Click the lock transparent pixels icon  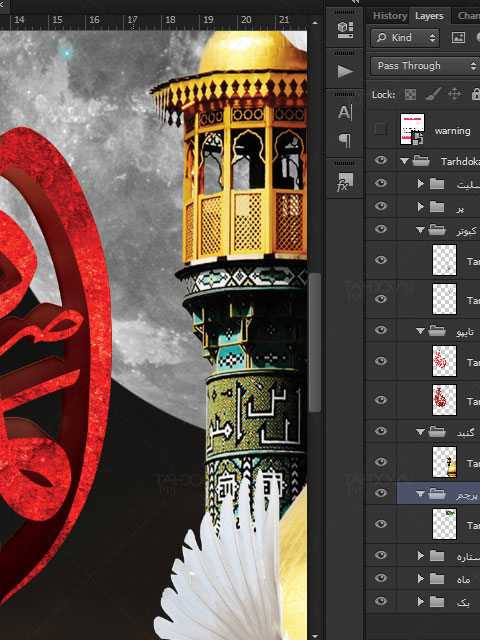(x=410, y=95)
